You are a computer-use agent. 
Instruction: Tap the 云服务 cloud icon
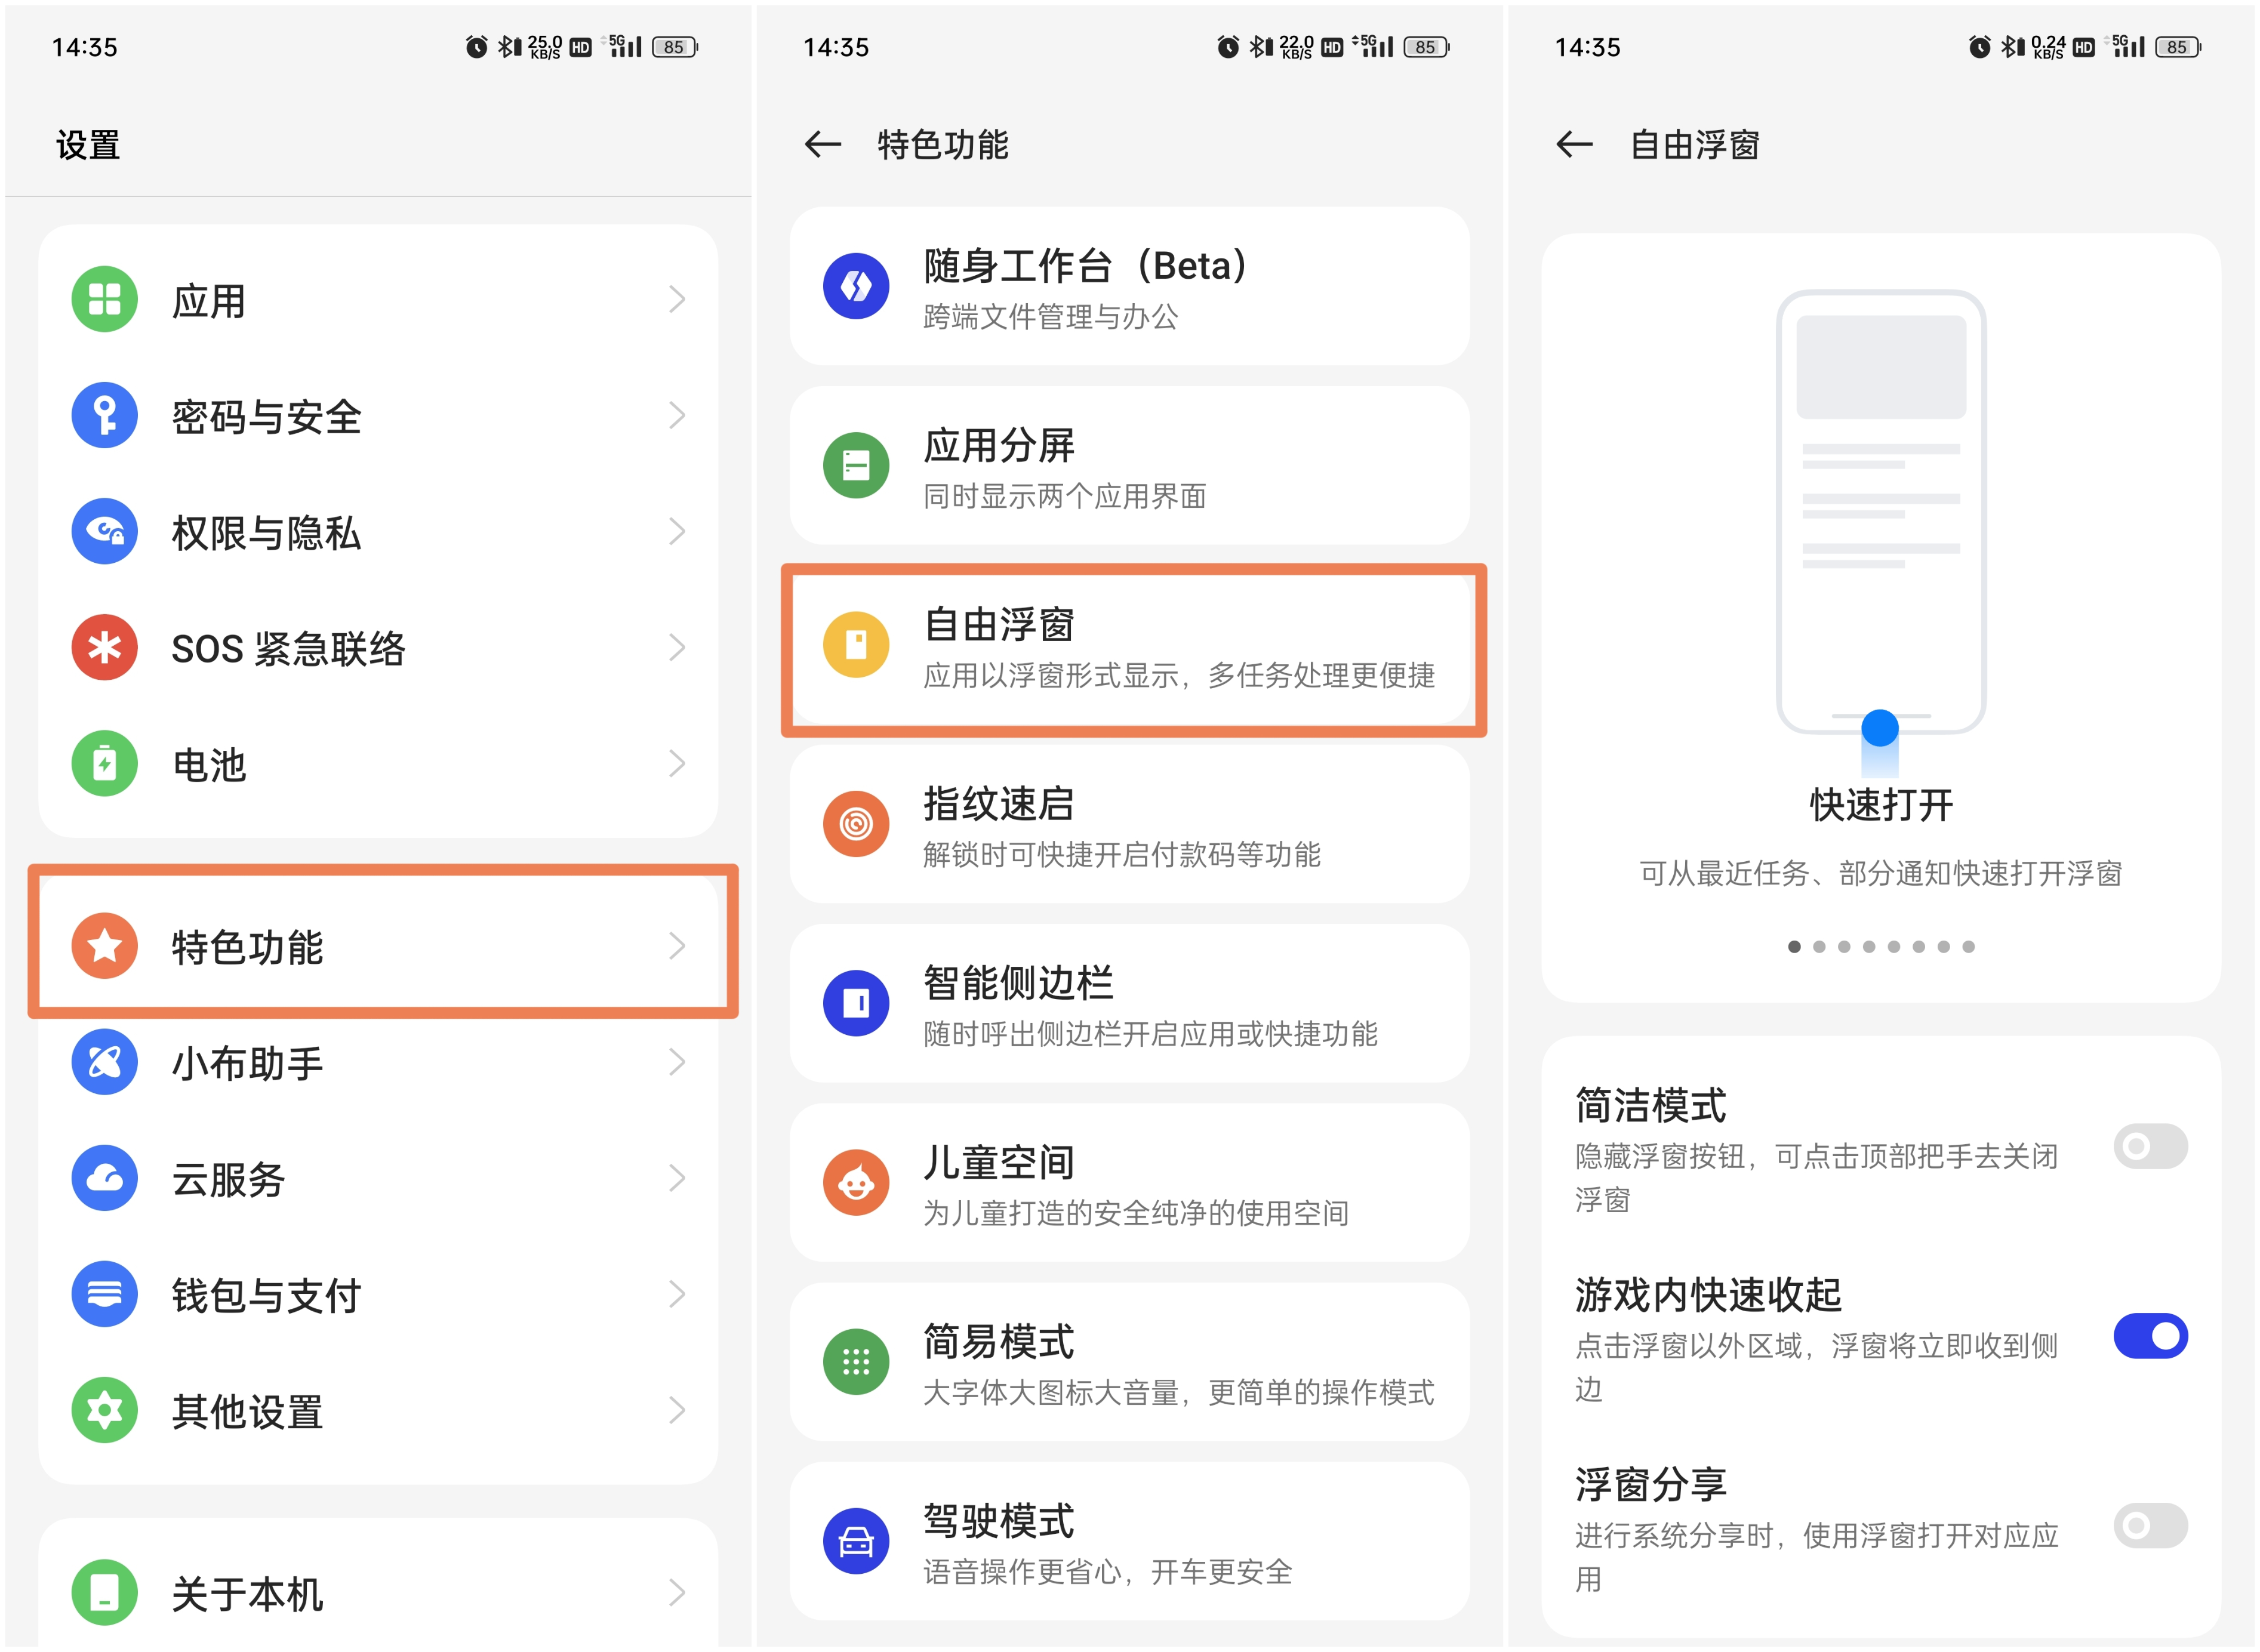tap(104, 1178)
